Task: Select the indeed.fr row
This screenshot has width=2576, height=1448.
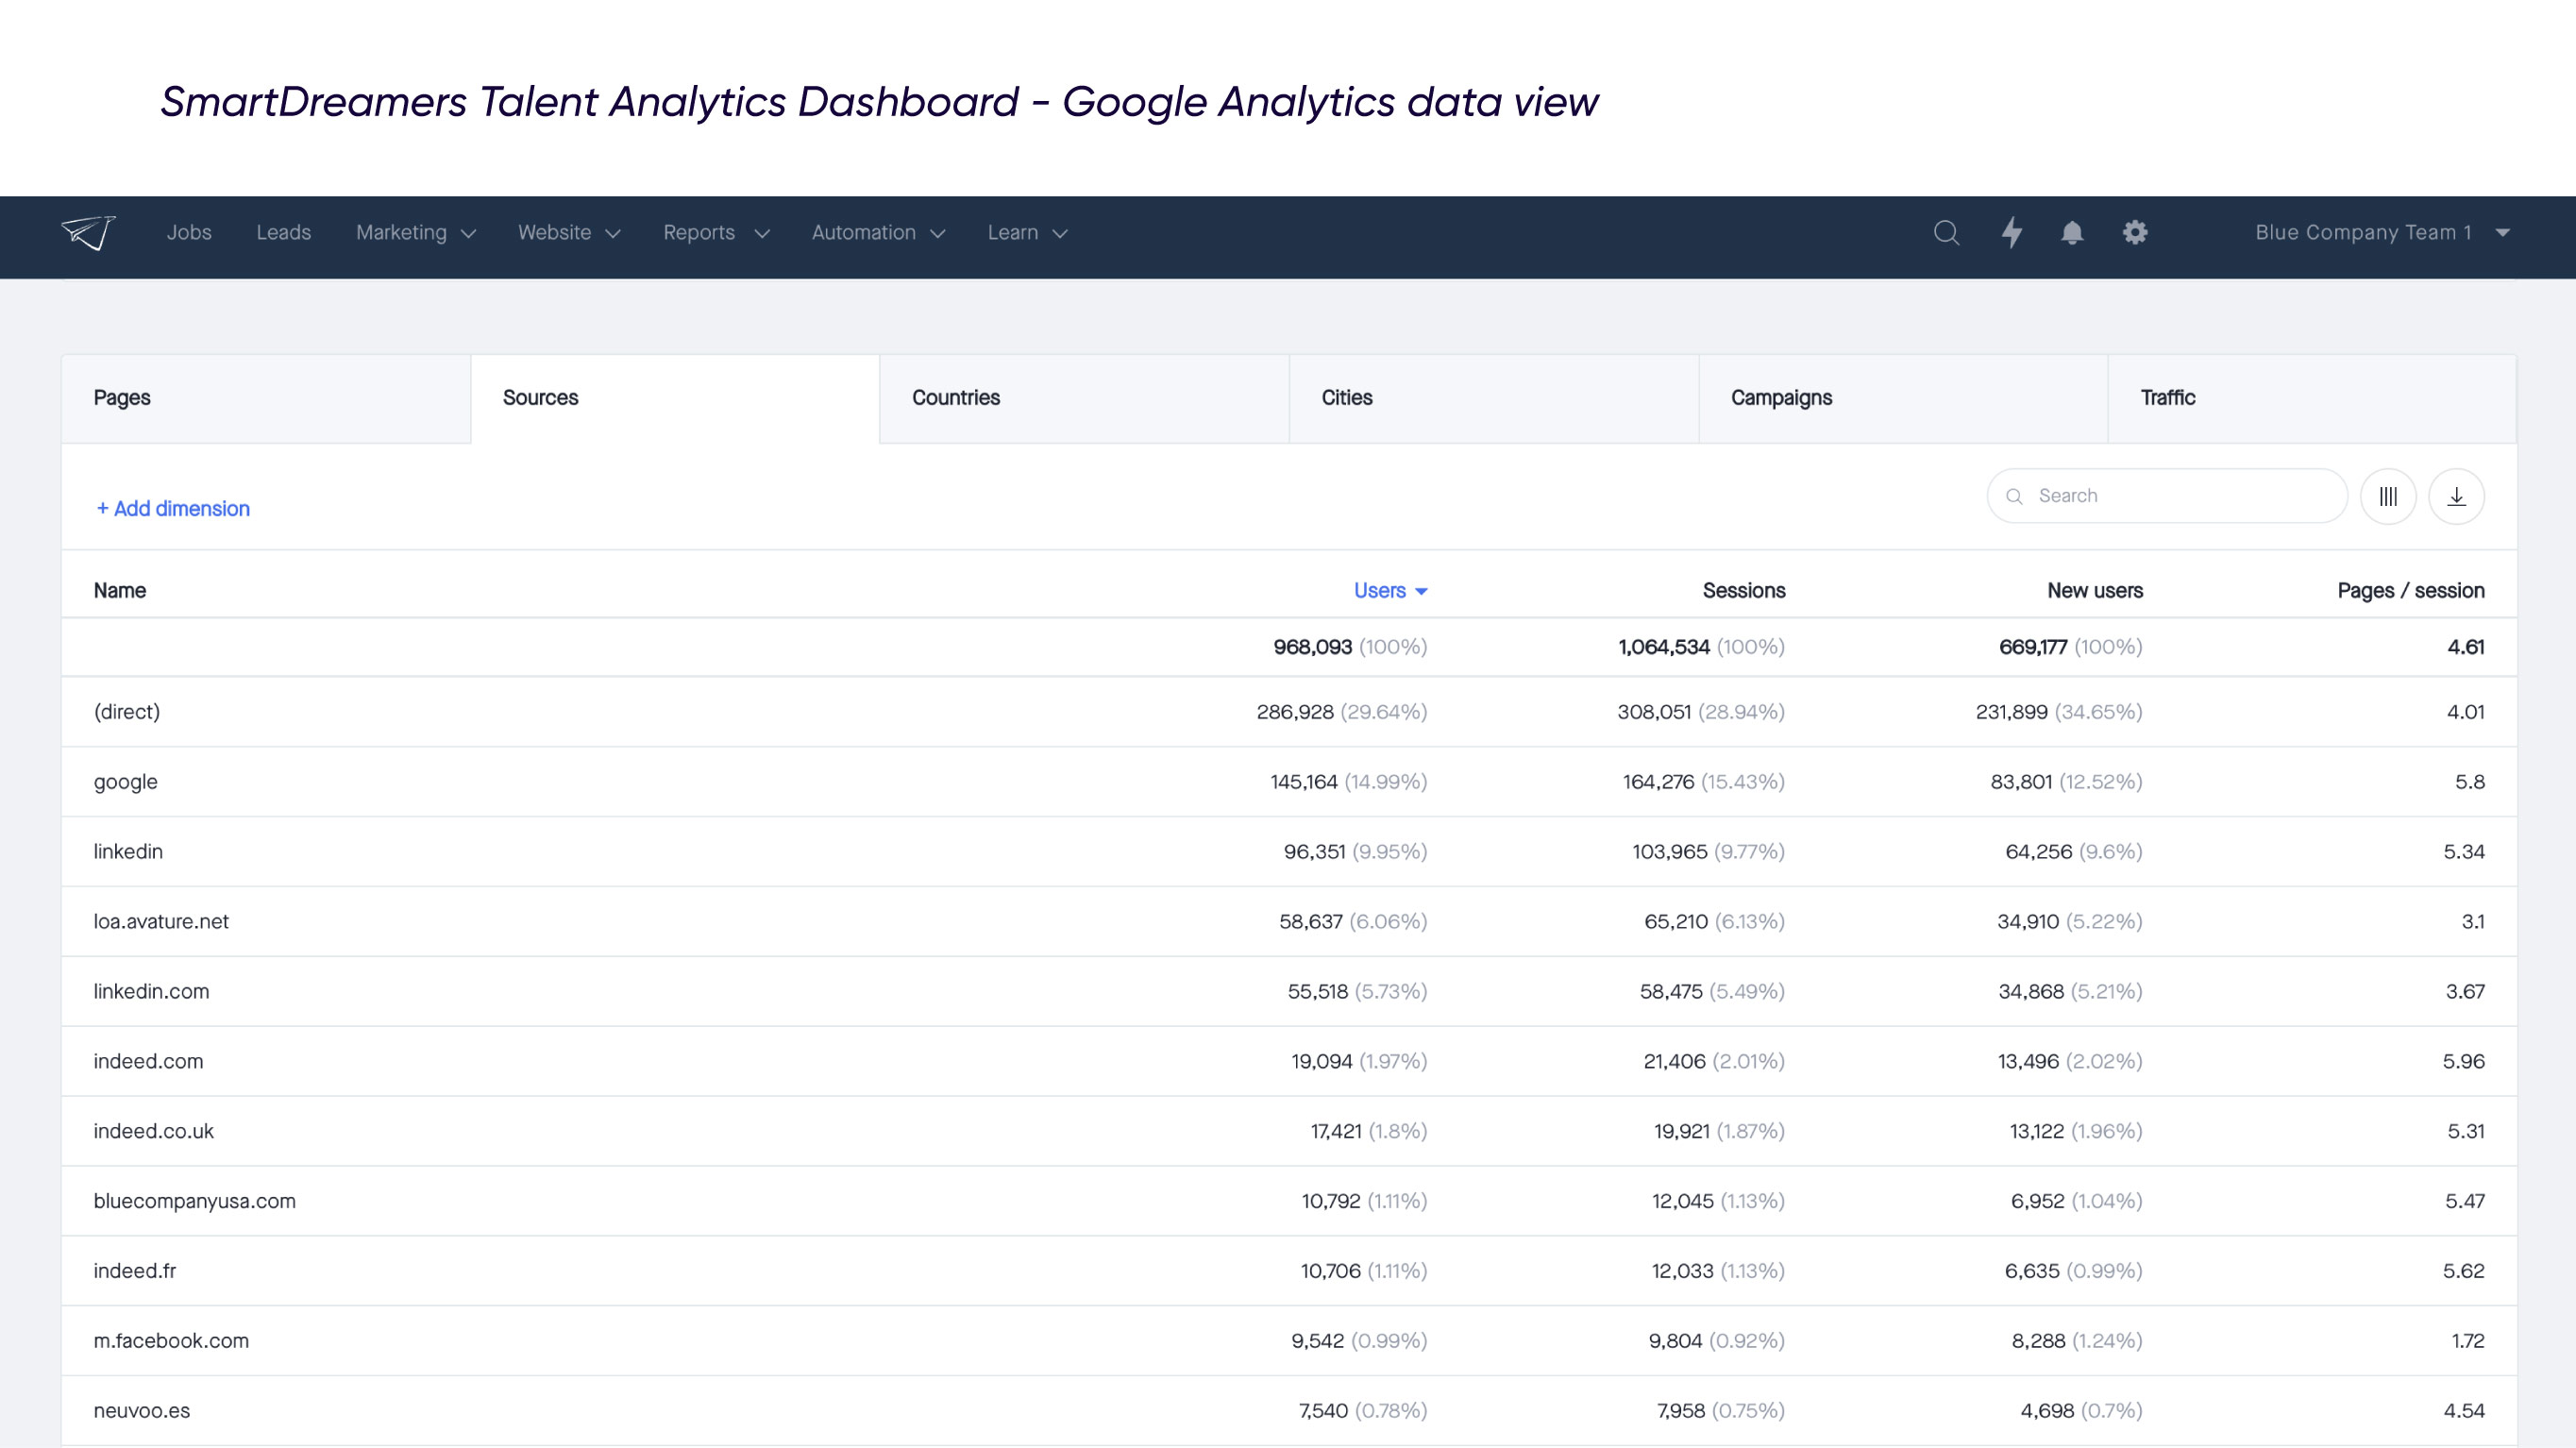Action: pyautogui.click(x=1289, y=1272)
